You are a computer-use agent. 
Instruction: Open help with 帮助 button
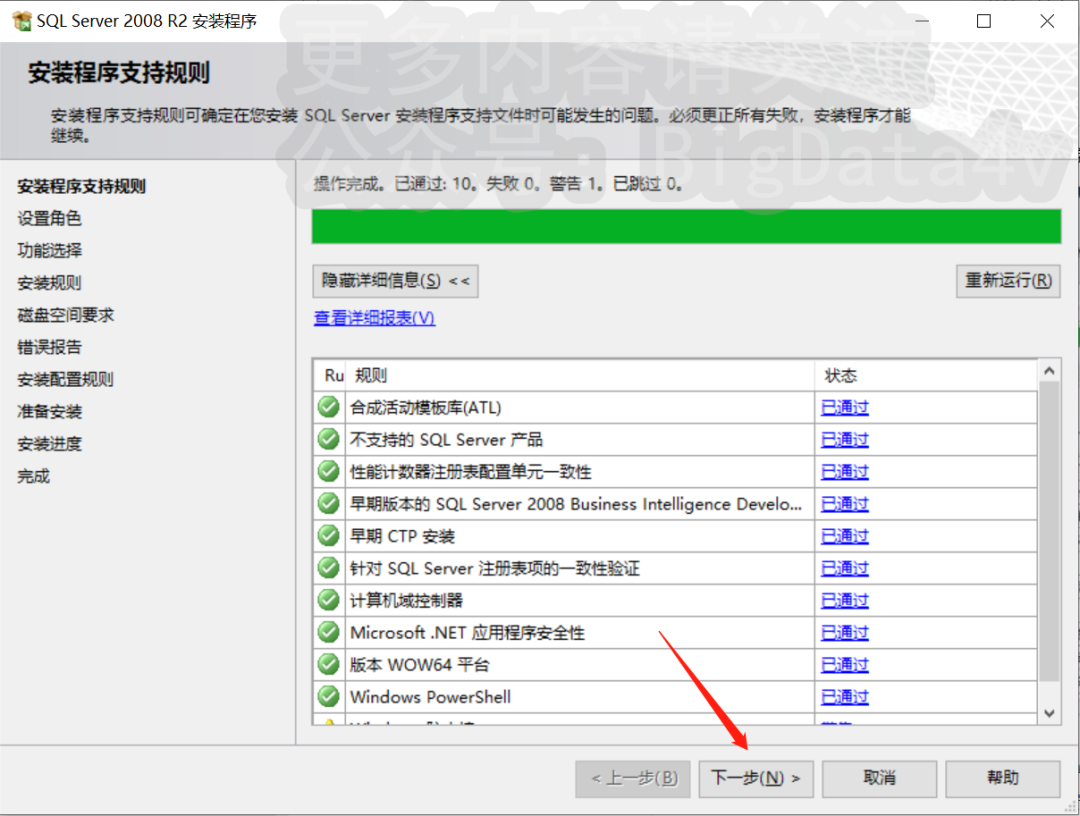click(x=1003, y=779)
